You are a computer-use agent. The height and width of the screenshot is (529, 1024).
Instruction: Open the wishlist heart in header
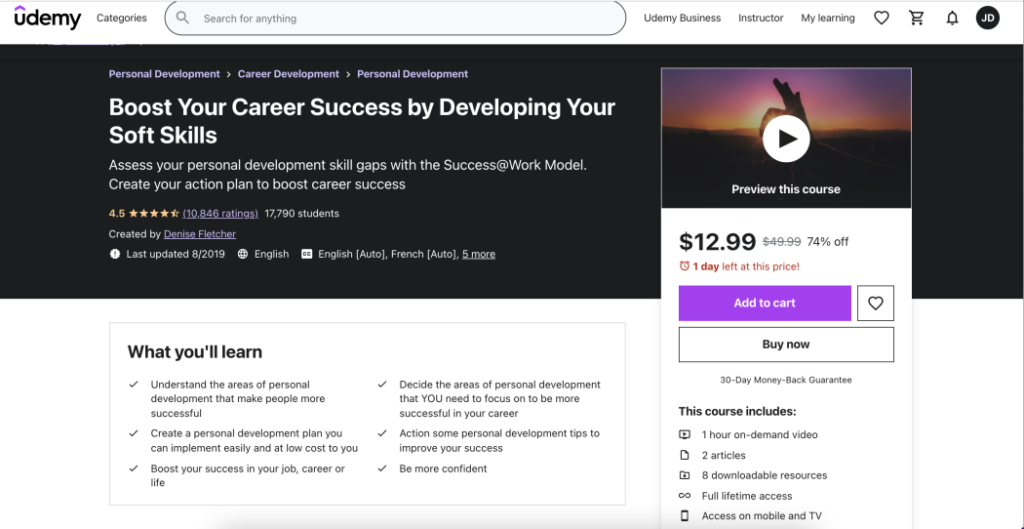pos(881,18)
